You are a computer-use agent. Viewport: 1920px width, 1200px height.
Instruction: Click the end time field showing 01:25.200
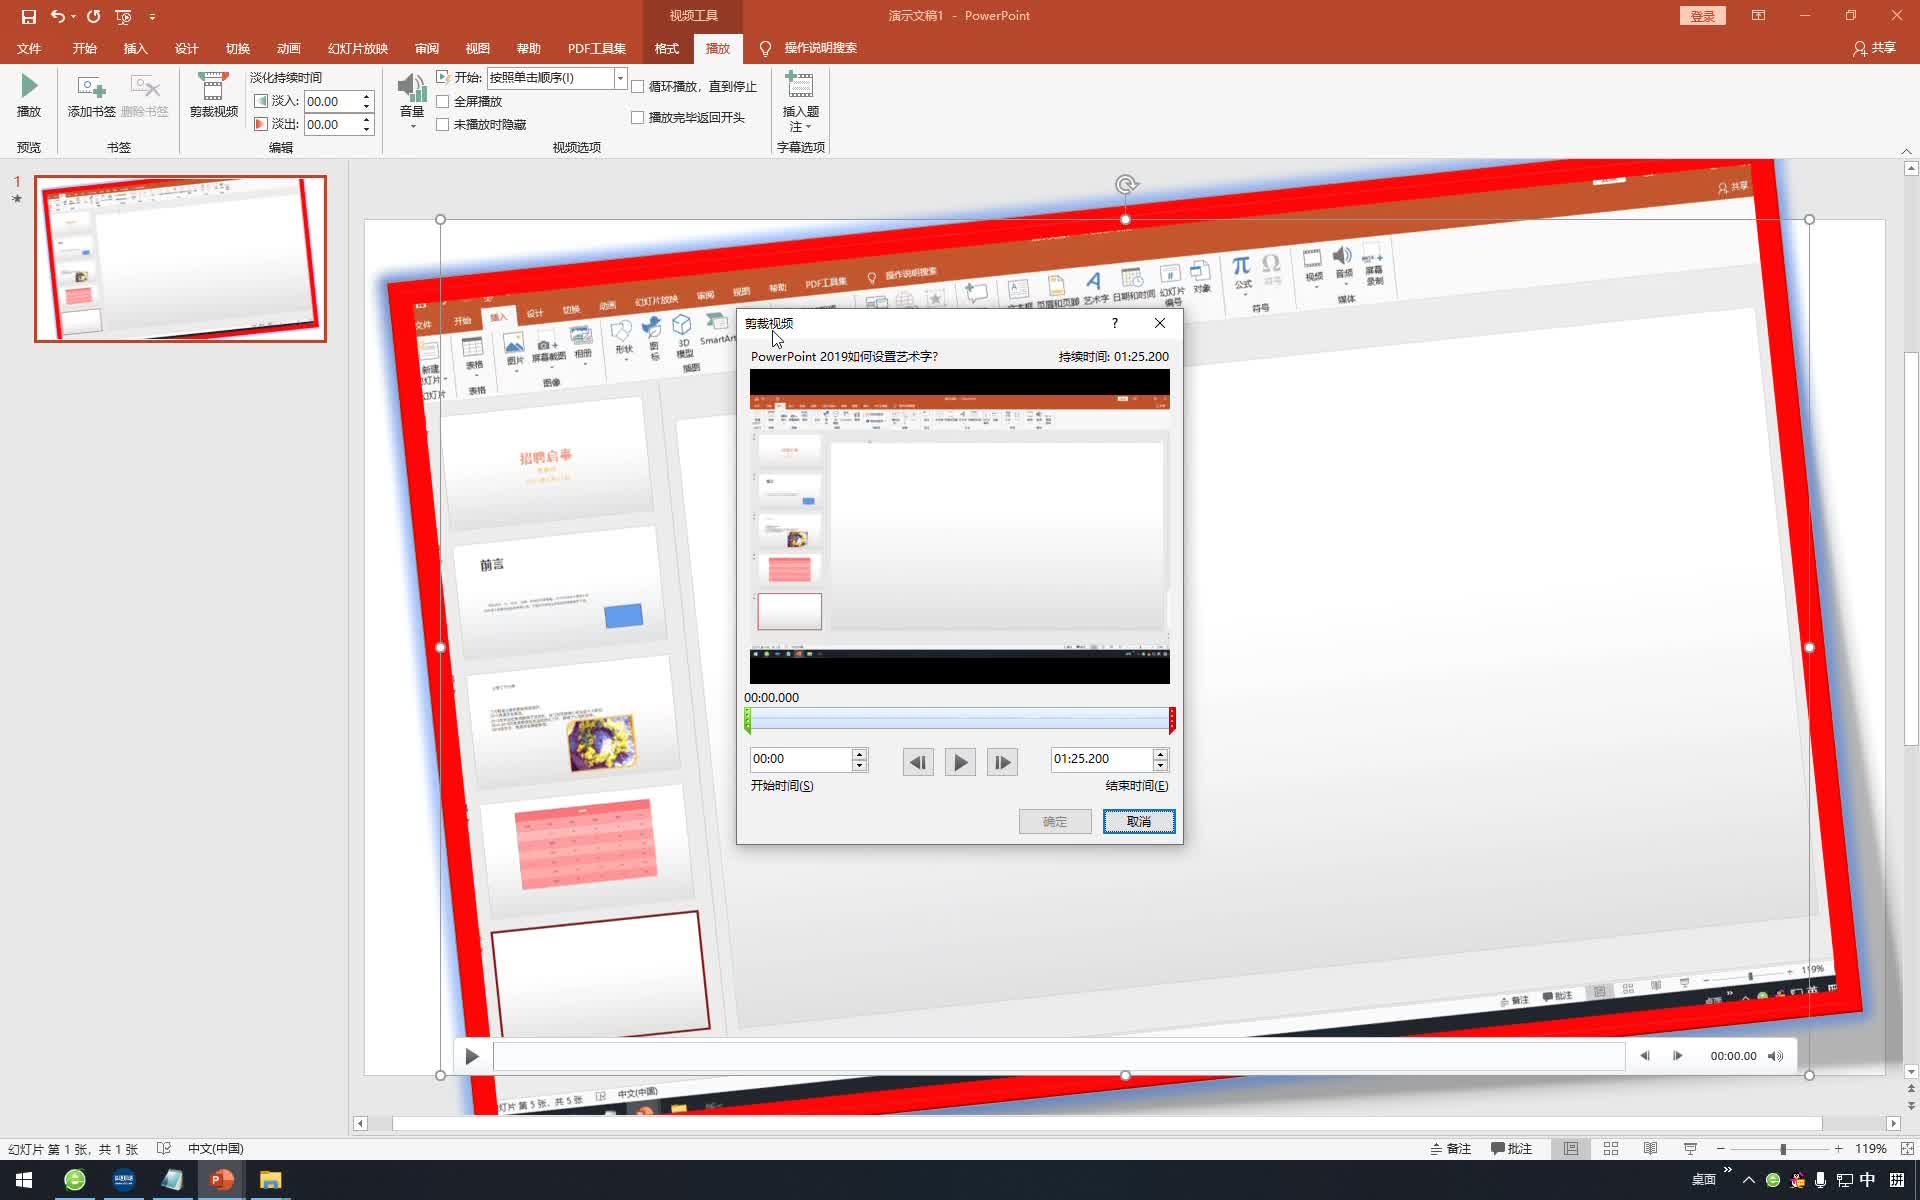click(x=1101, y=759)
